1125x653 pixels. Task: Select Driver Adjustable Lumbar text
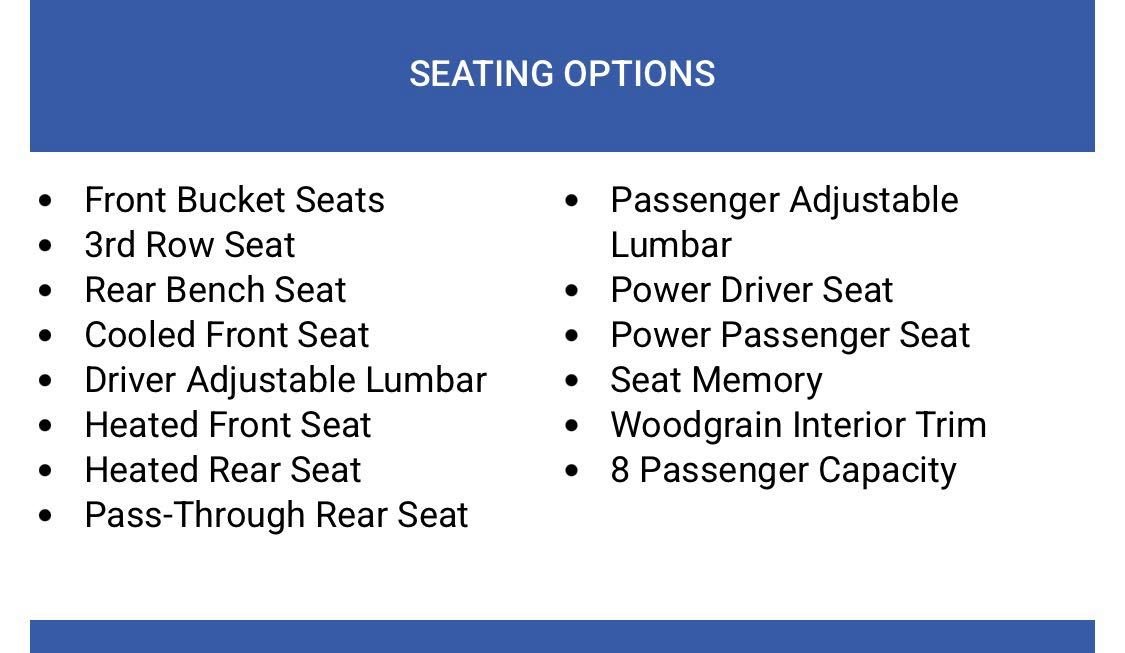pos(285,380)
